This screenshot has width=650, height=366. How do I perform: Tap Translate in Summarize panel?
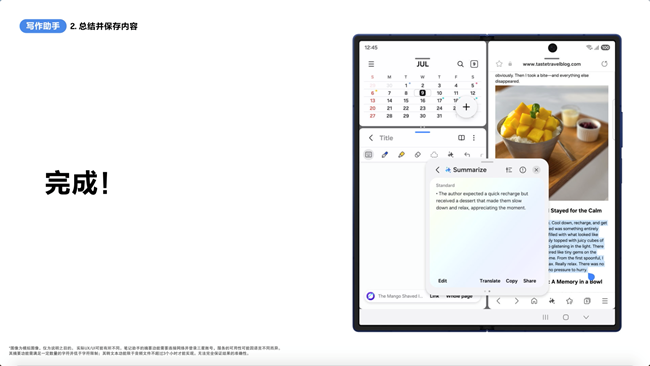[x=490, y=281]
